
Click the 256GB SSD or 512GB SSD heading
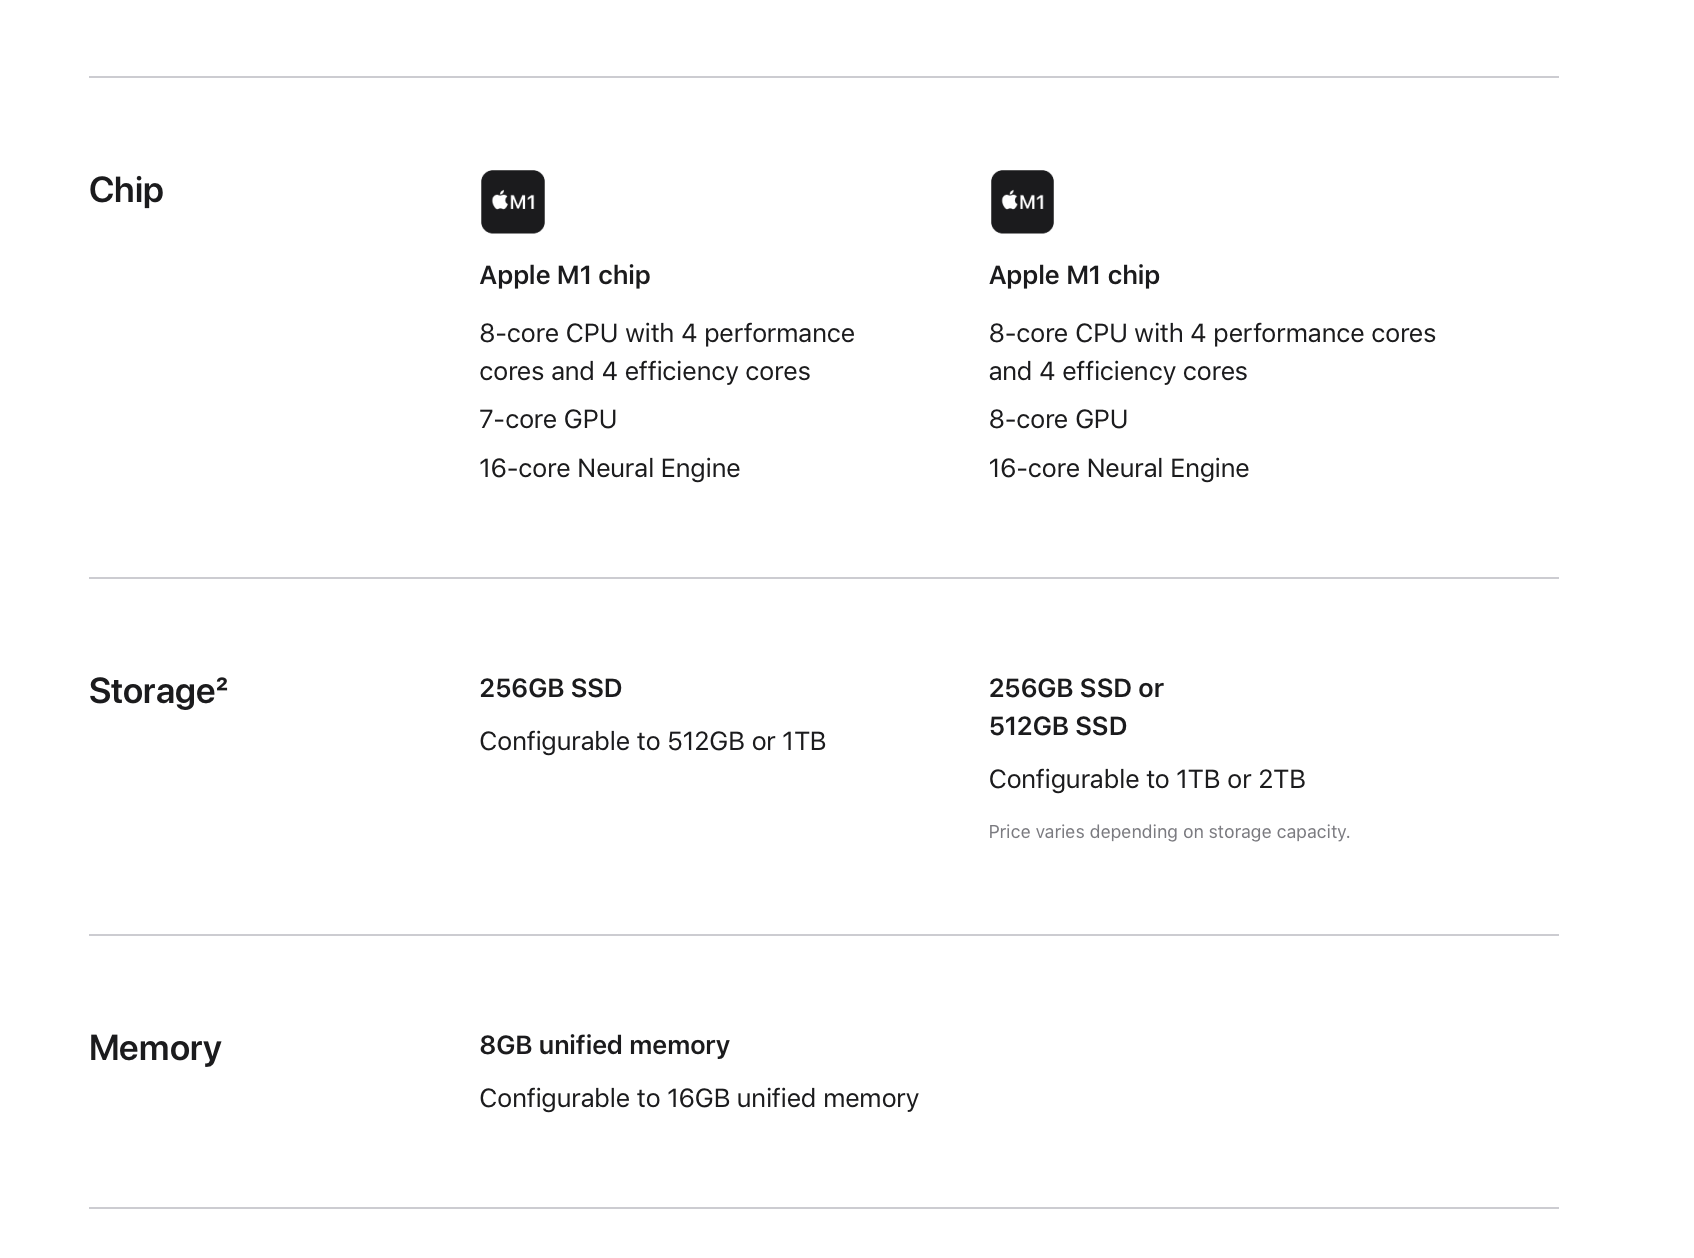[1075, 707]
